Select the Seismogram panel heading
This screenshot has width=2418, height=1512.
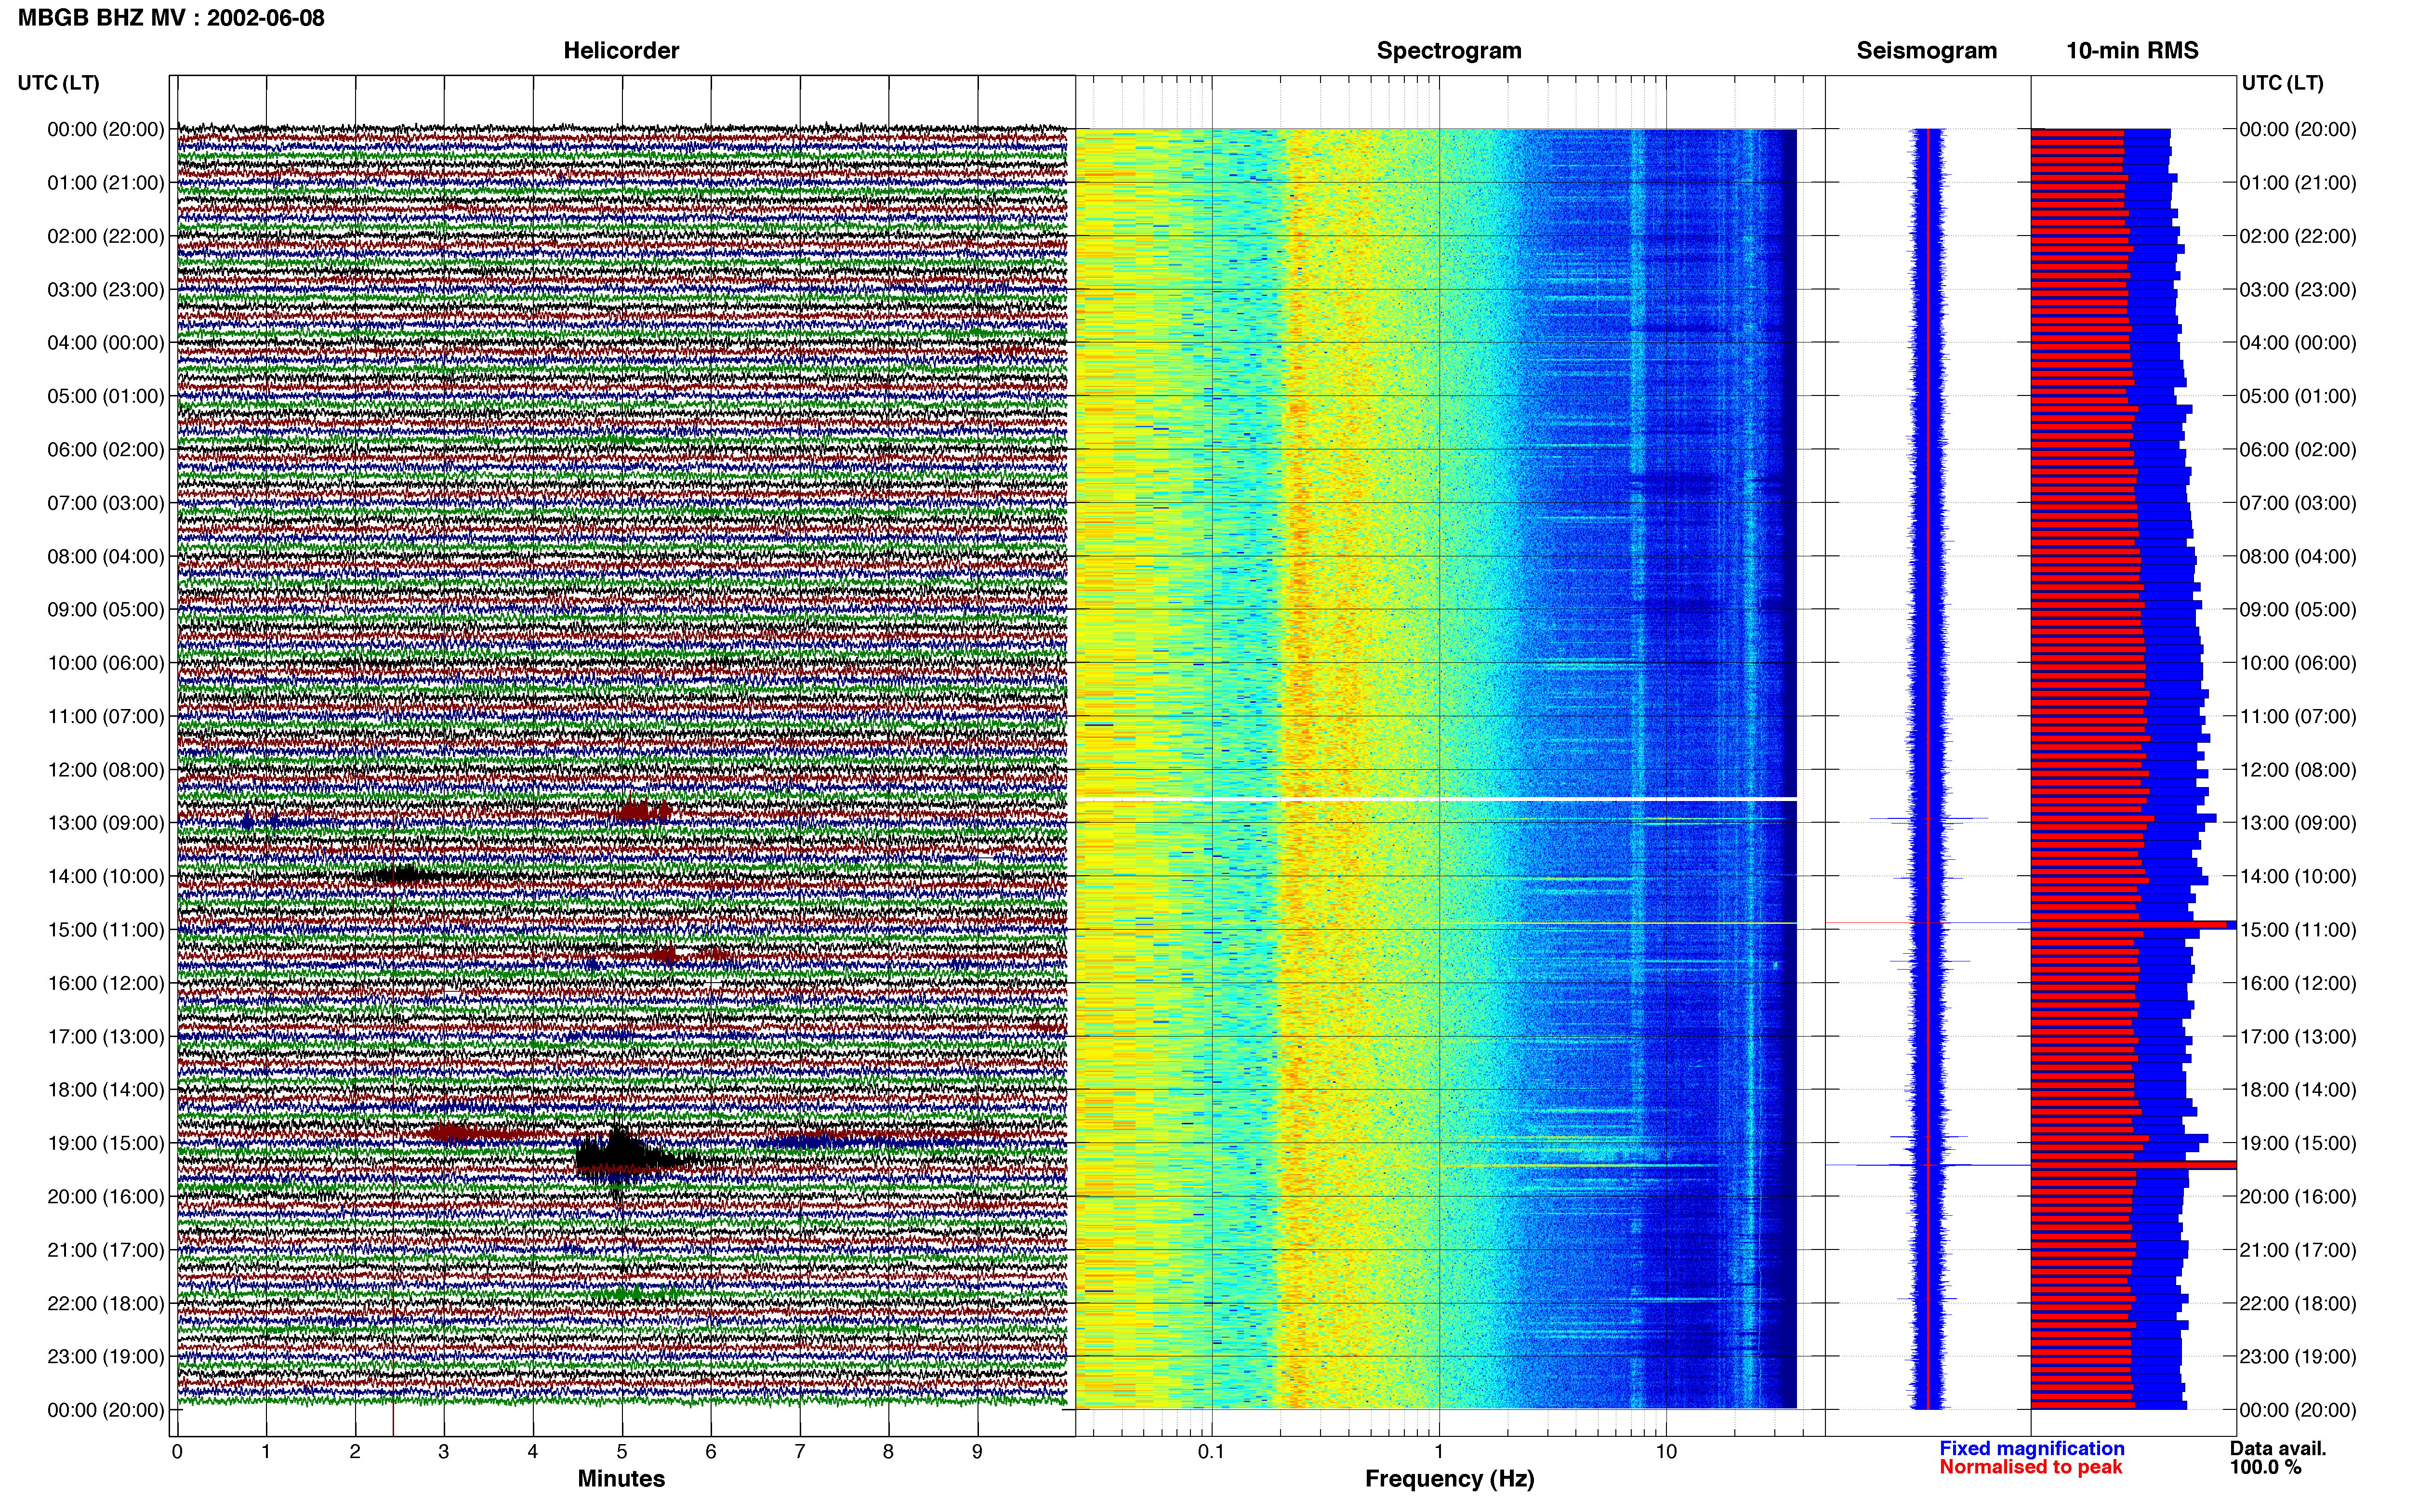pyautogui.click(x=1926, y=50)
